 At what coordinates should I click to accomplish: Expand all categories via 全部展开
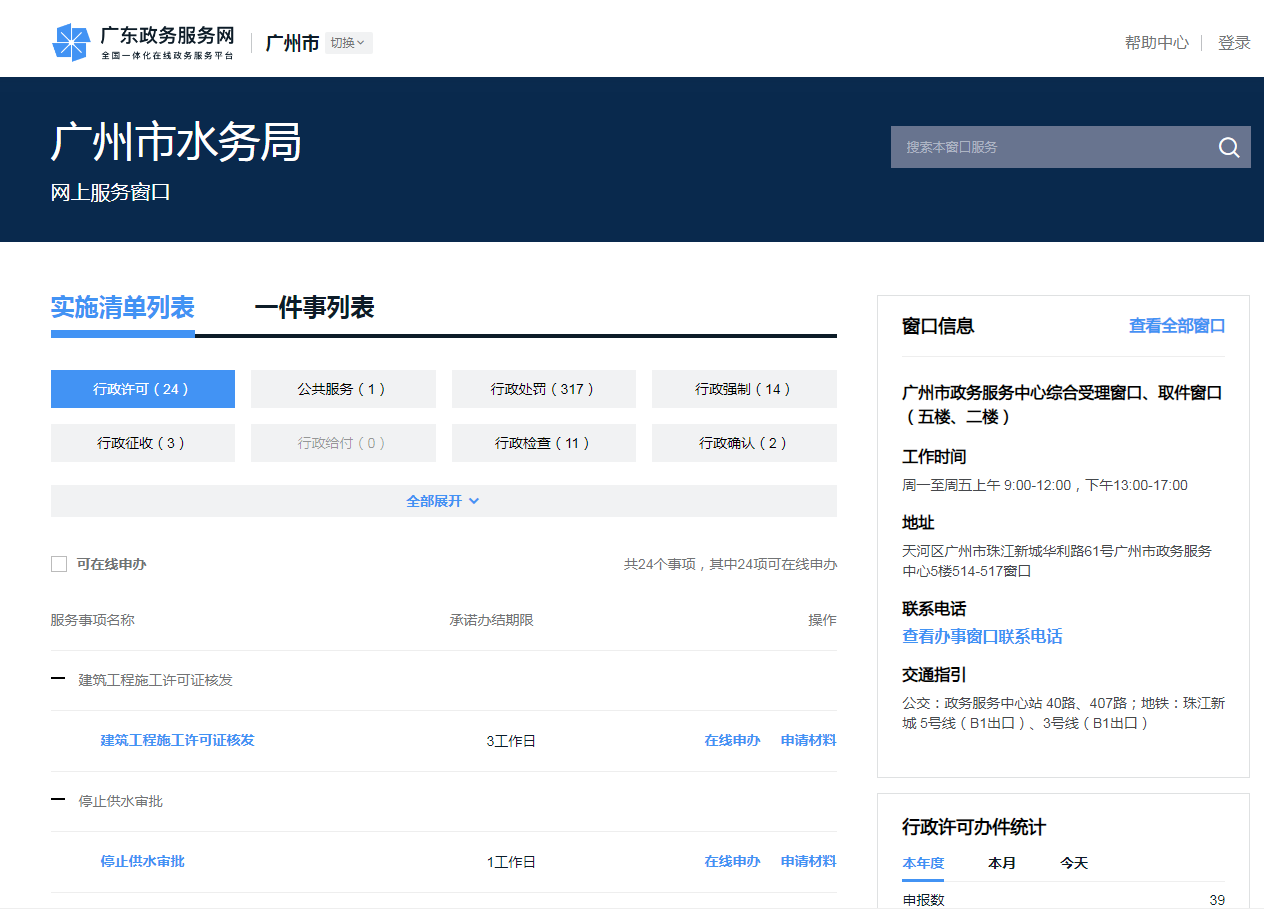(443, 501)
